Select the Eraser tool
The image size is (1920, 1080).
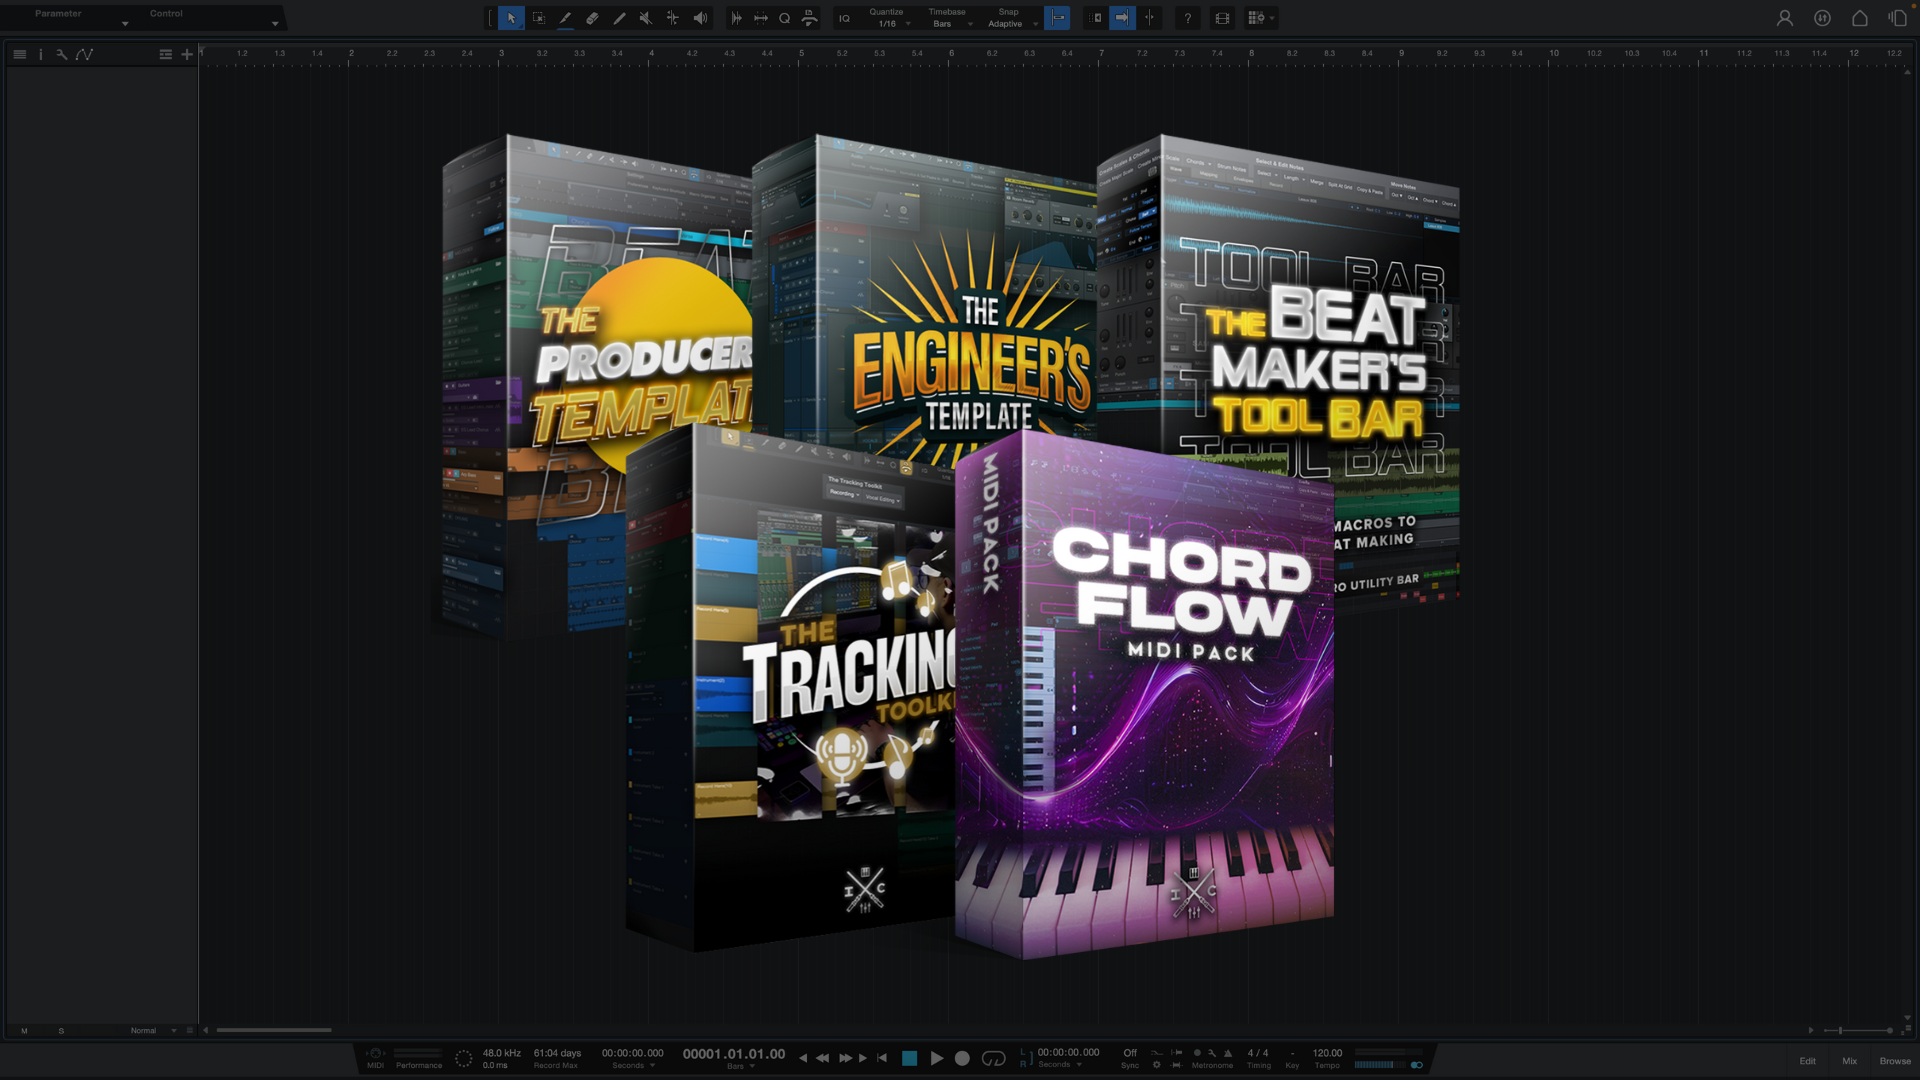tap(592, 18)
